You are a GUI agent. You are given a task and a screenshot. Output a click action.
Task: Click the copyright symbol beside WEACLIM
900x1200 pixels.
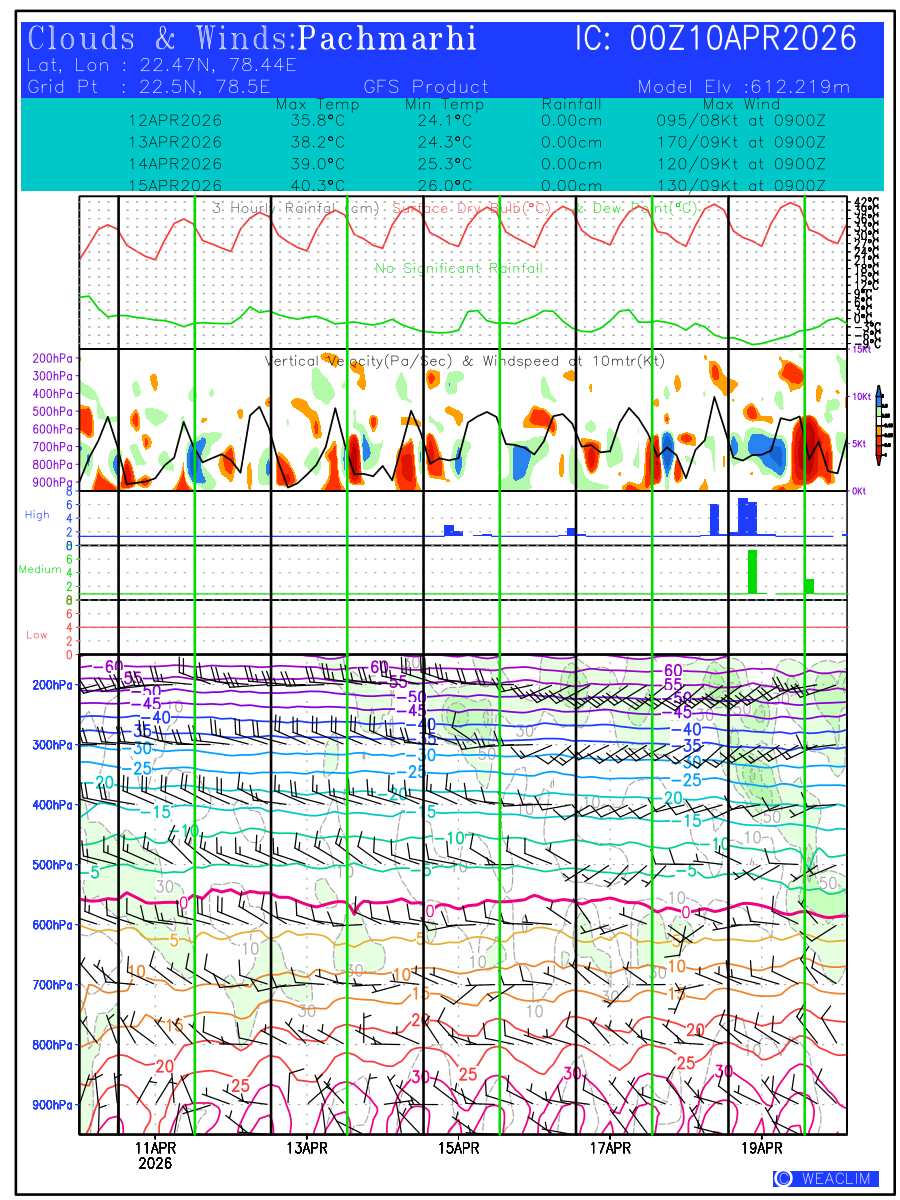coord(783,1179)
